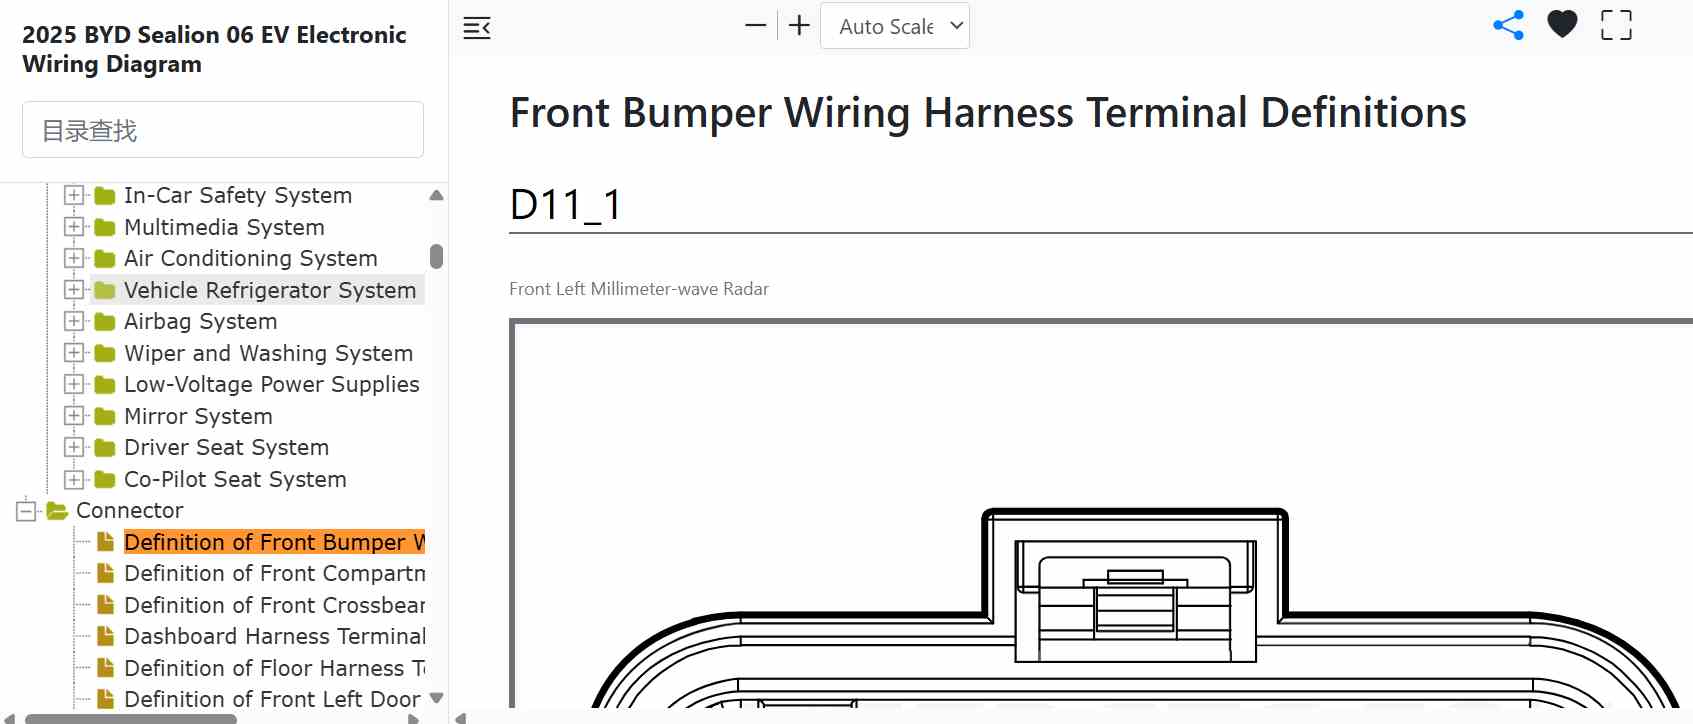
Task: Open Definition of Floor Harness document
Action: coord(274,668)
